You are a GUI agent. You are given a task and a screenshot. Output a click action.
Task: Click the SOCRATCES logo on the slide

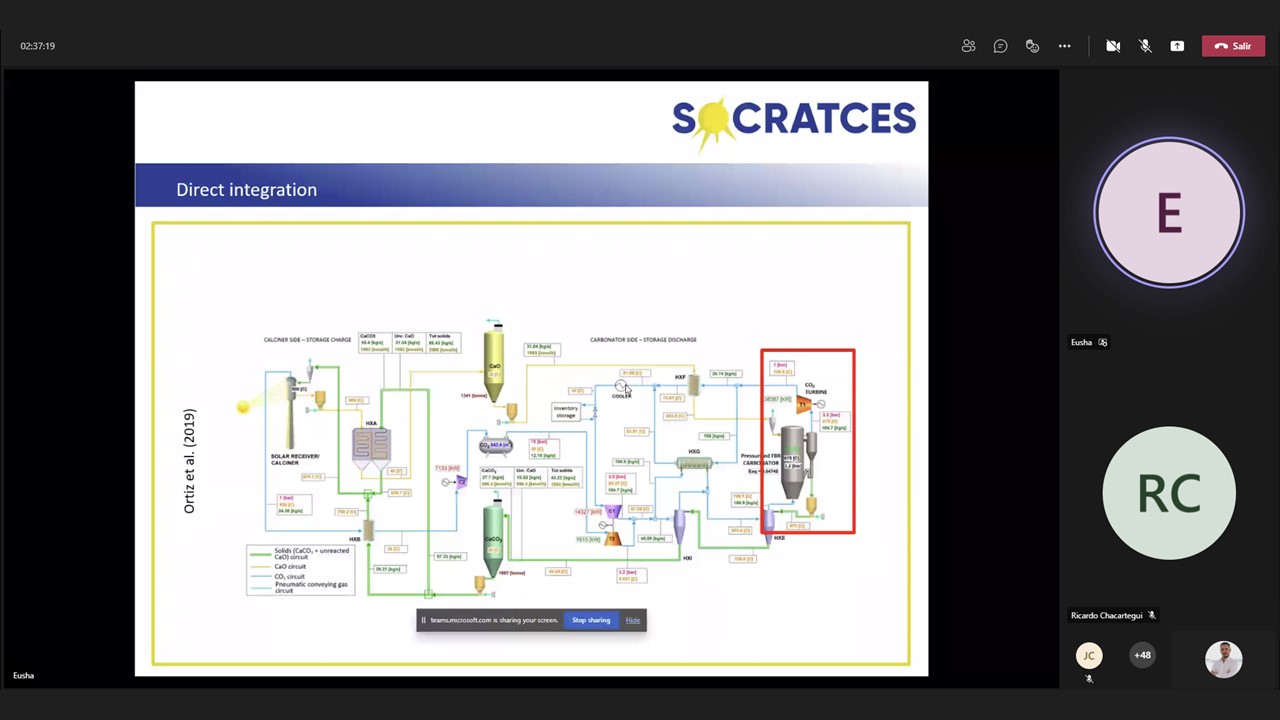tap(793, 120)
